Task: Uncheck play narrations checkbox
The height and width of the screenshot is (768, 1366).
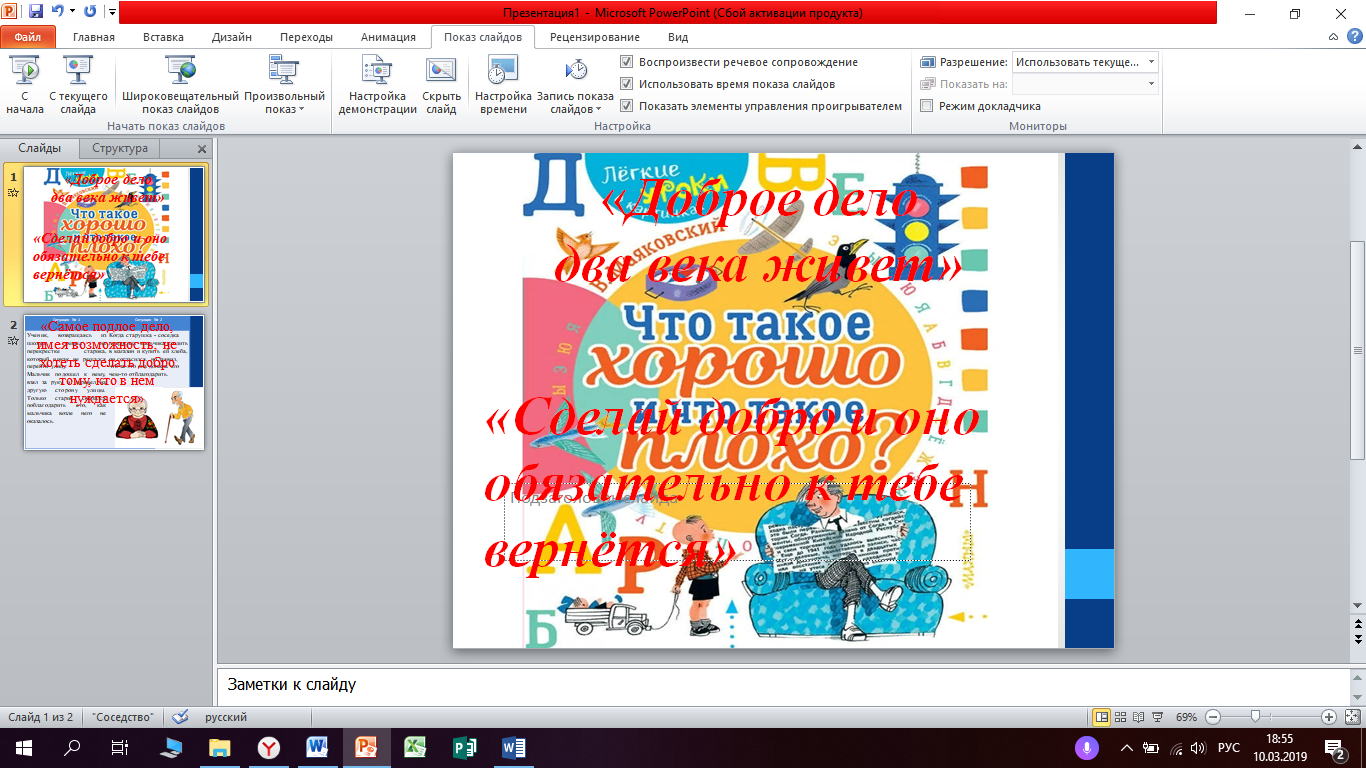Action: (627, 62)
